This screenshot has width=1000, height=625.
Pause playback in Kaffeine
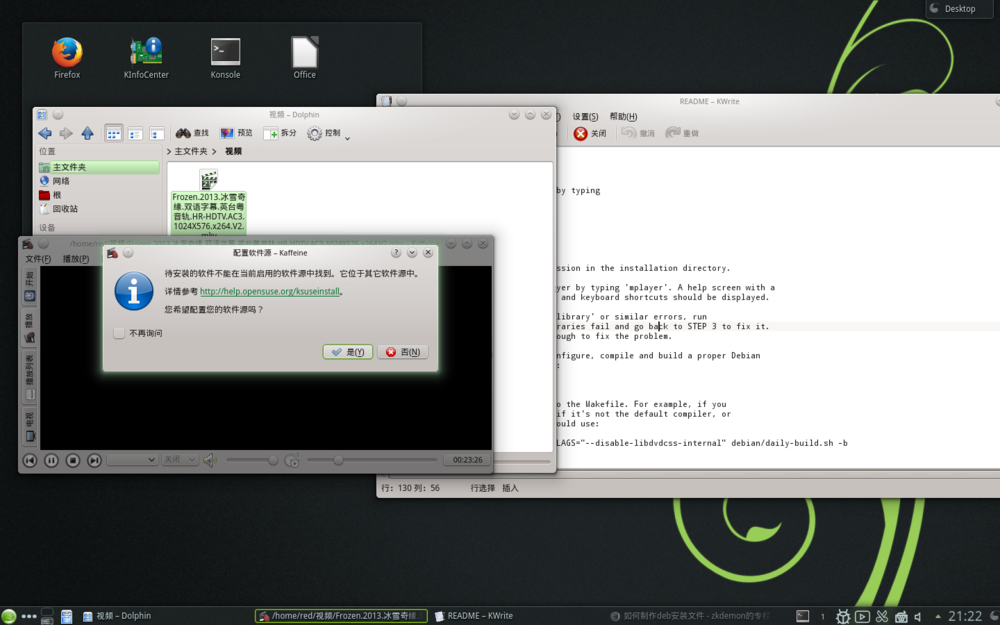(52, 460)
